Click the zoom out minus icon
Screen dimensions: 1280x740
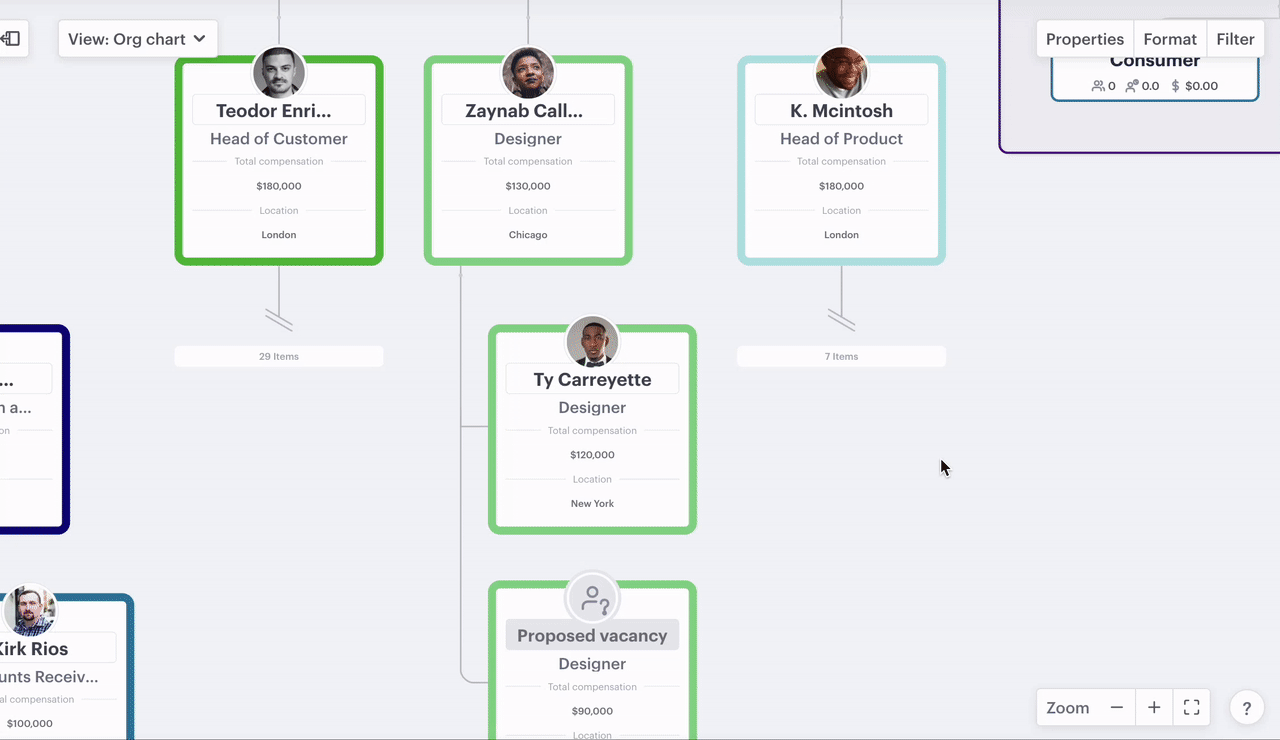[1117, 708]
